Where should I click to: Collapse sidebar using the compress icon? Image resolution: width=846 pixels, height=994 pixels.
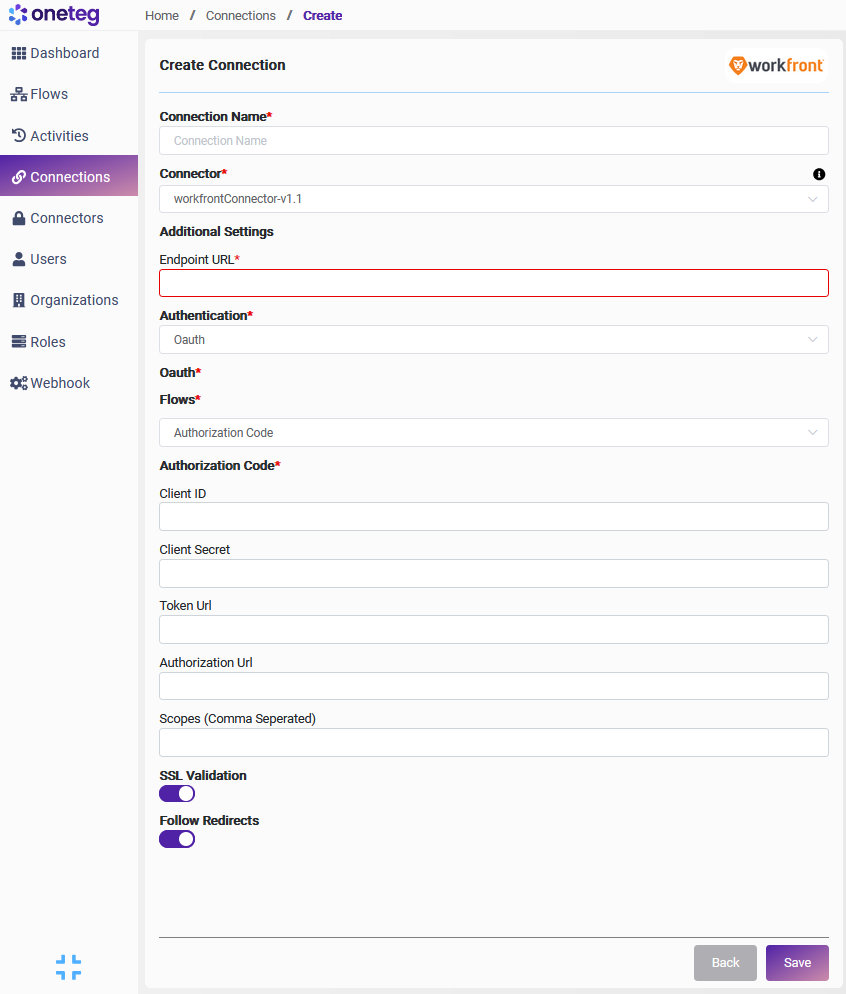69,967
